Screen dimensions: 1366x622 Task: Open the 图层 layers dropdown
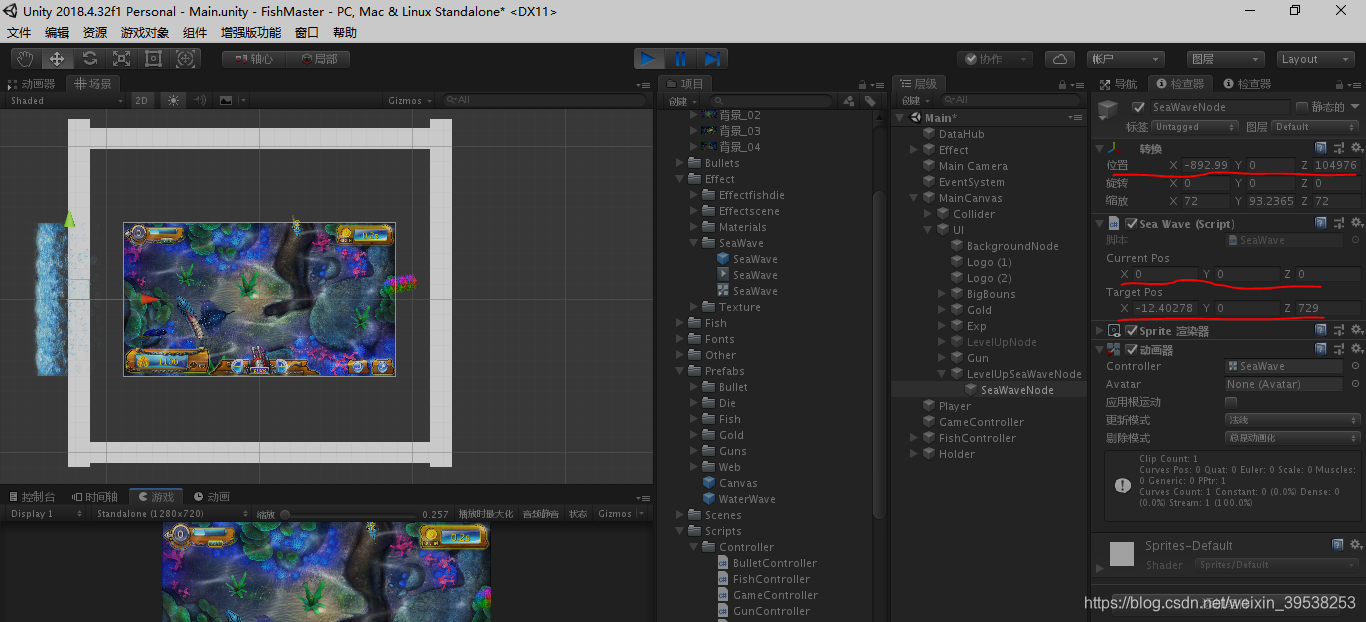[x=1224, y=59]
